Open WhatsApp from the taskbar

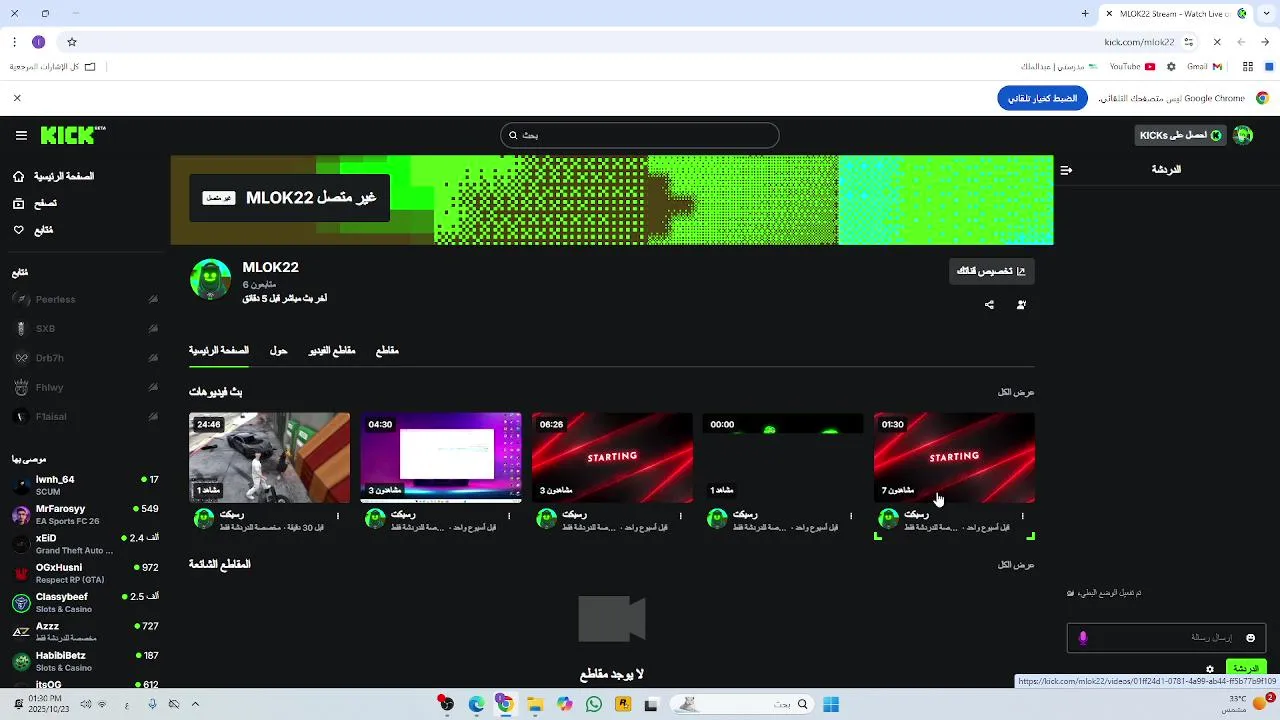[x=594, y=705]
